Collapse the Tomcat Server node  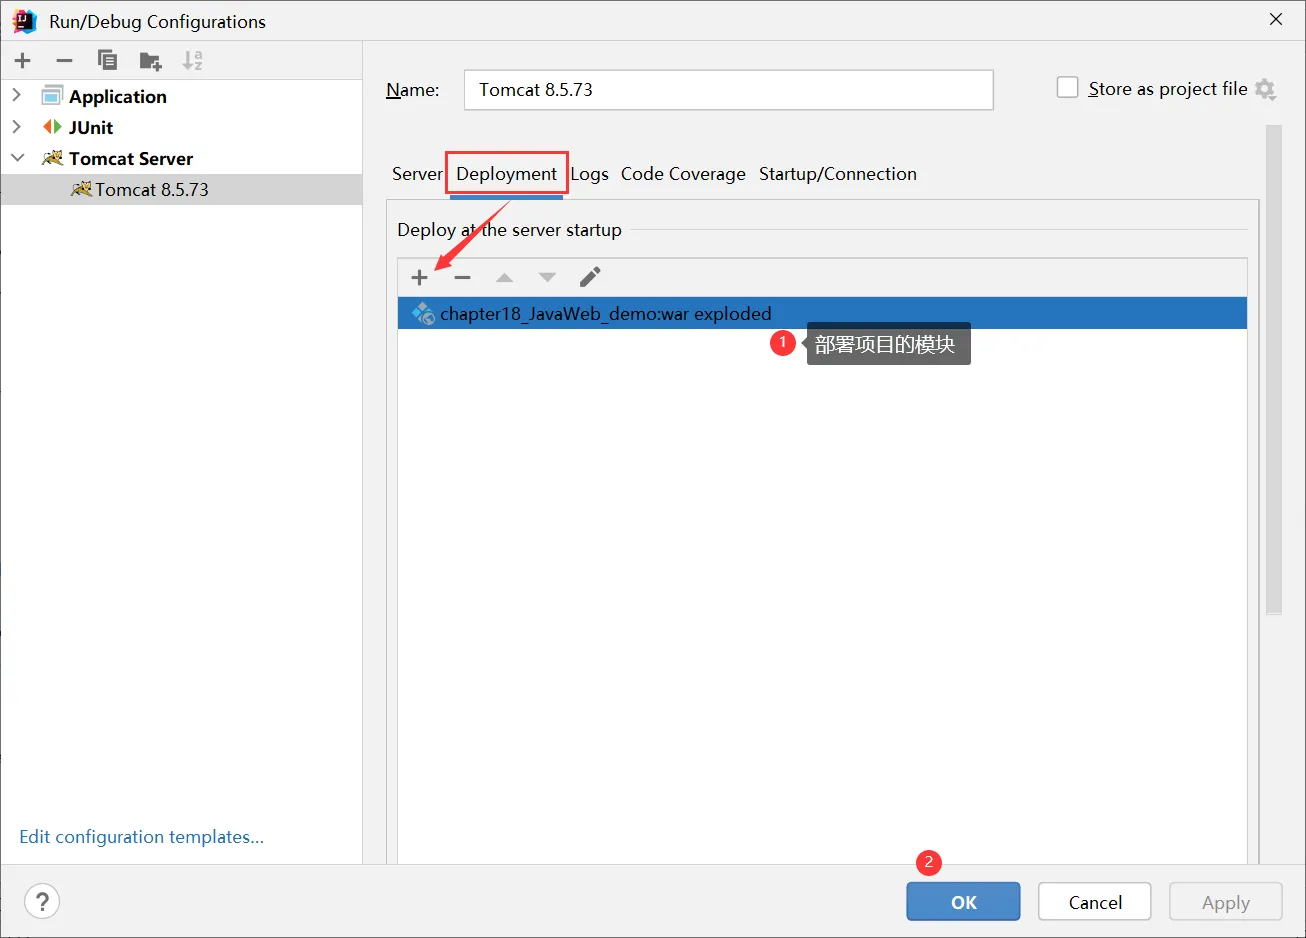(x=17, y=158)
